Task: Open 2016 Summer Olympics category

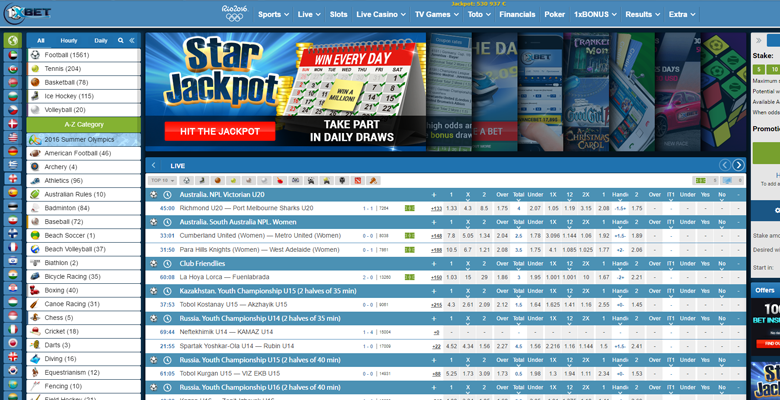Action: tap(84, 139)
